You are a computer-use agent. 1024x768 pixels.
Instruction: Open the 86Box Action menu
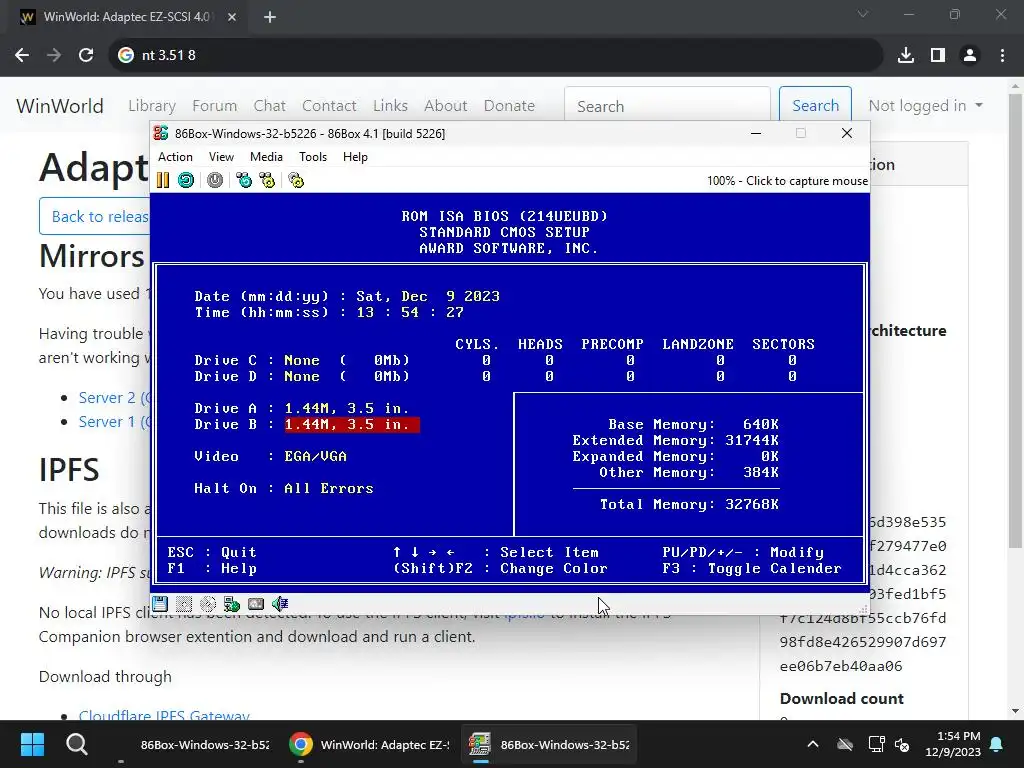pos(175,157)
